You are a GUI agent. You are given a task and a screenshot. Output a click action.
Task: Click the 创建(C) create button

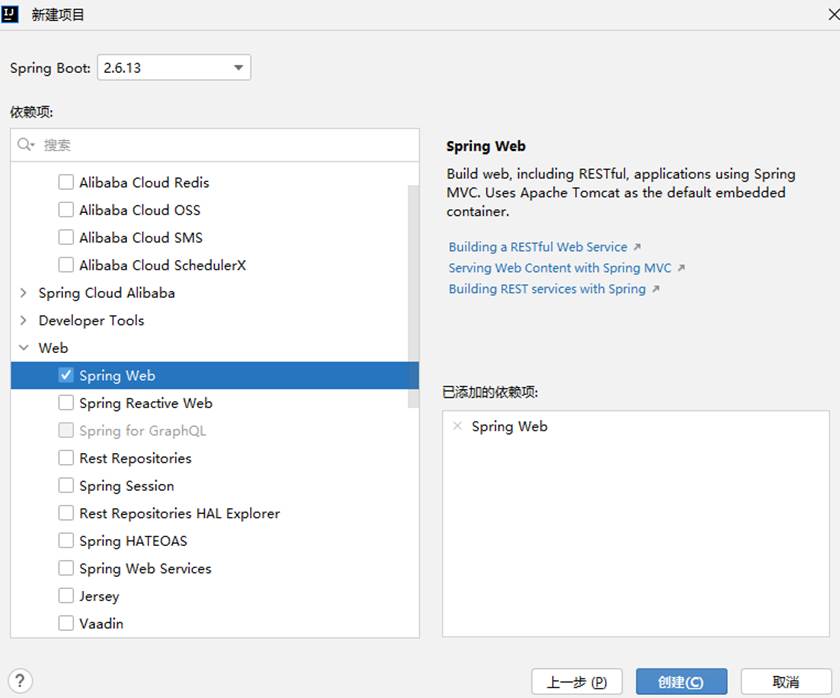681,681
